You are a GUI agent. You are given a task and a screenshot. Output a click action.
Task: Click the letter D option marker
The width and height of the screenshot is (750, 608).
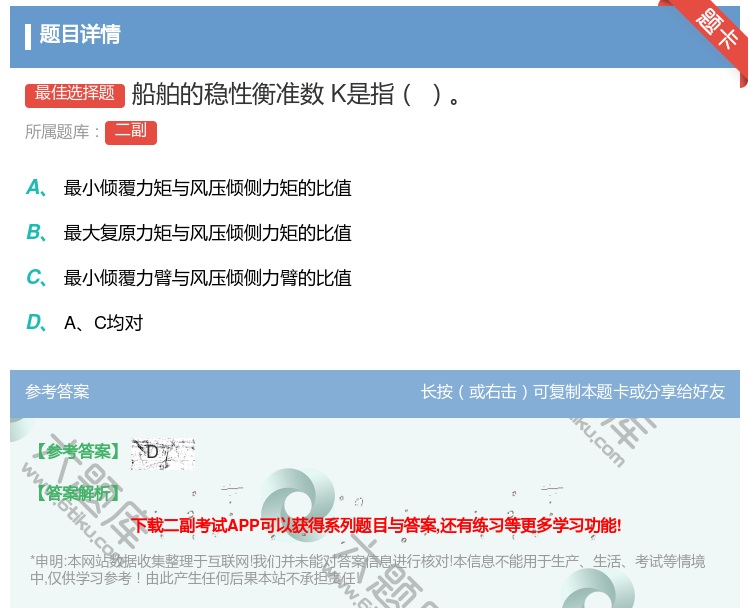36,323
